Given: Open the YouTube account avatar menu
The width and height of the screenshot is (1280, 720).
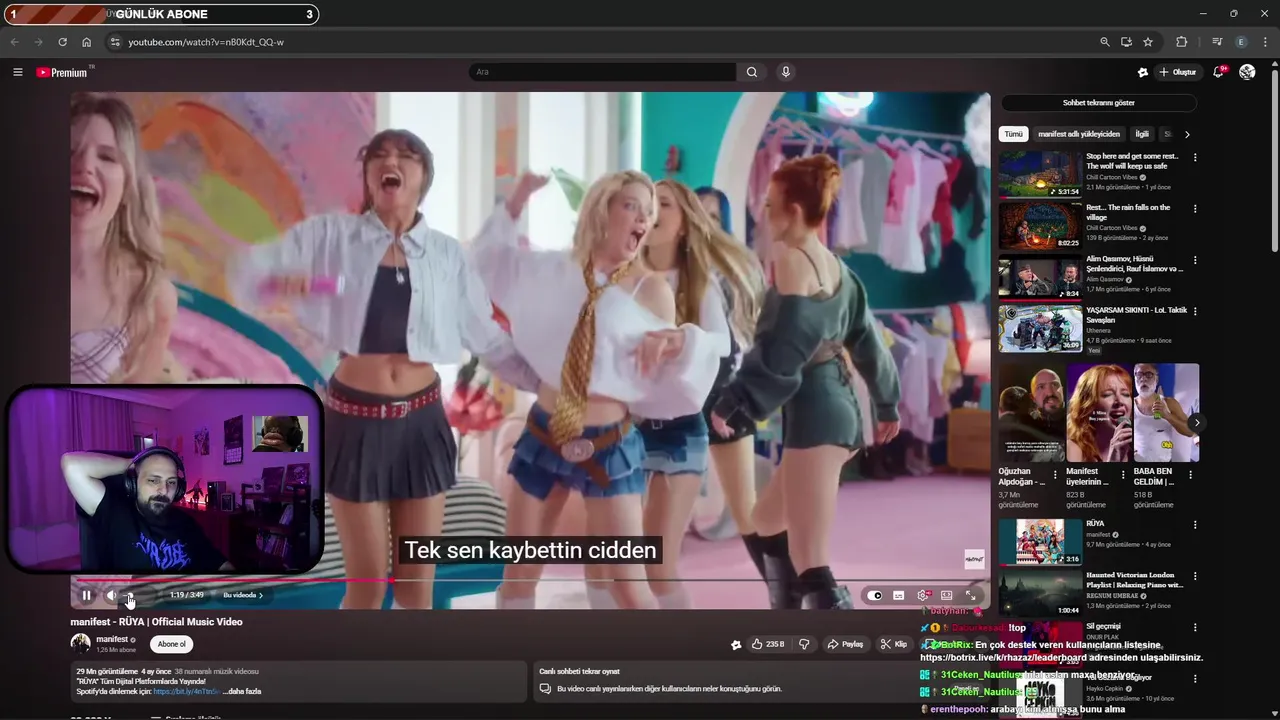Looking at the screenshot, I should [x=1247, y=72].
